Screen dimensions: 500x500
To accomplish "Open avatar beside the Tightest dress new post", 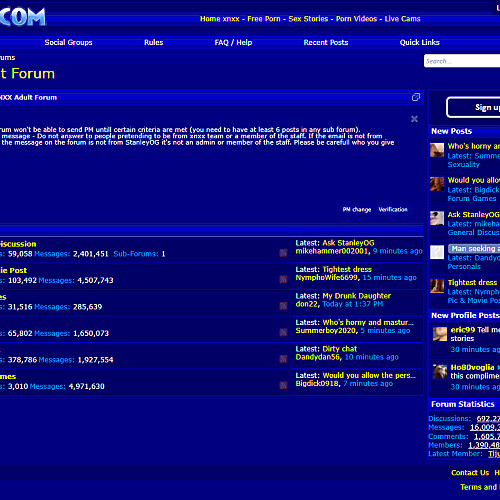I will point(437,286).
